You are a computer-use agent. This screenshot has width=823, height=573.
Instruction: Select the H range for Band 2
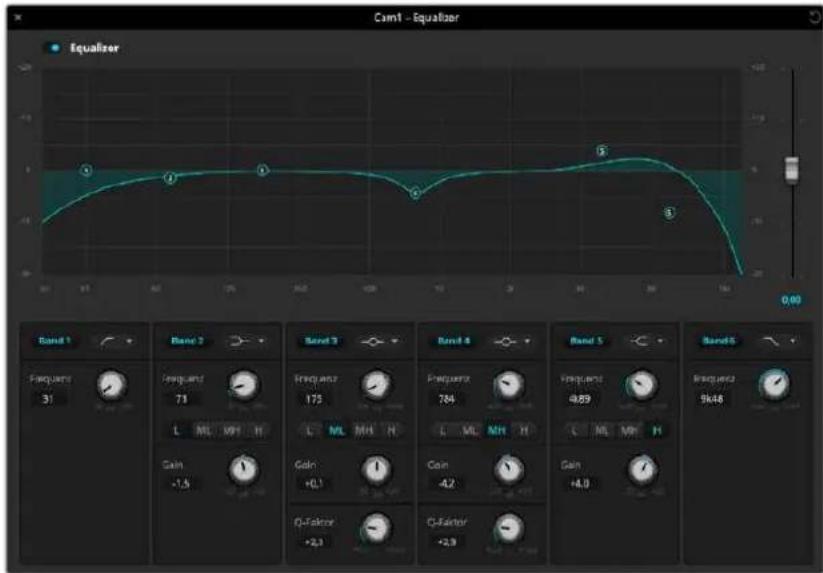click(258, 431)
